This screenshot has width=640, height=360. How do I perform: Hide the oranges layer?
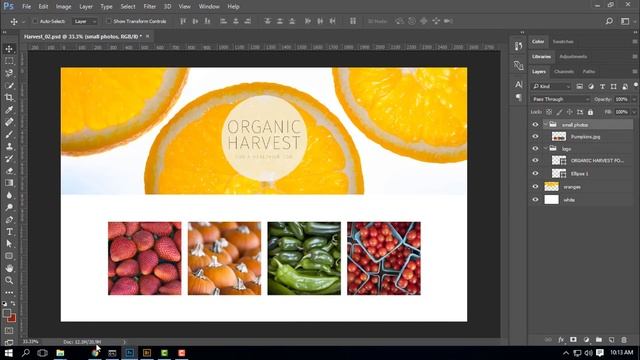[x=535, y=187]
